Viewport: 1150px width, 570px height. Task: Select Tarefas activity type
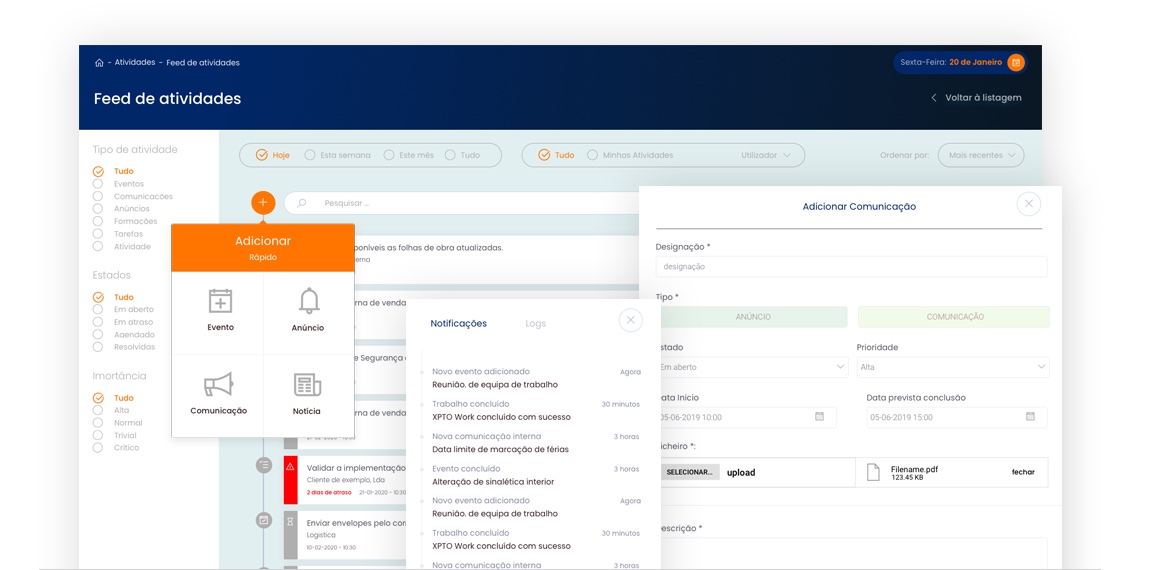(118, 234)
